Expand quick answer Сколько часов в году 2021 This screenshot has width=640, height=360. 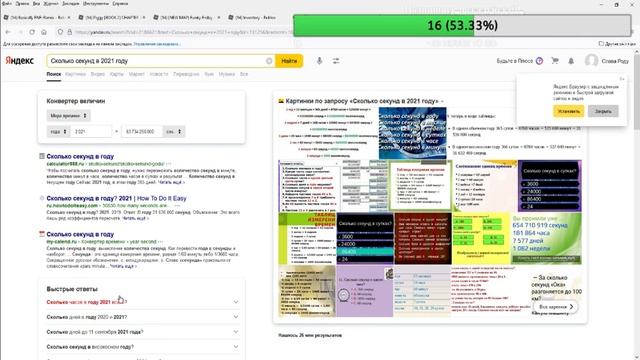[142, 302]
